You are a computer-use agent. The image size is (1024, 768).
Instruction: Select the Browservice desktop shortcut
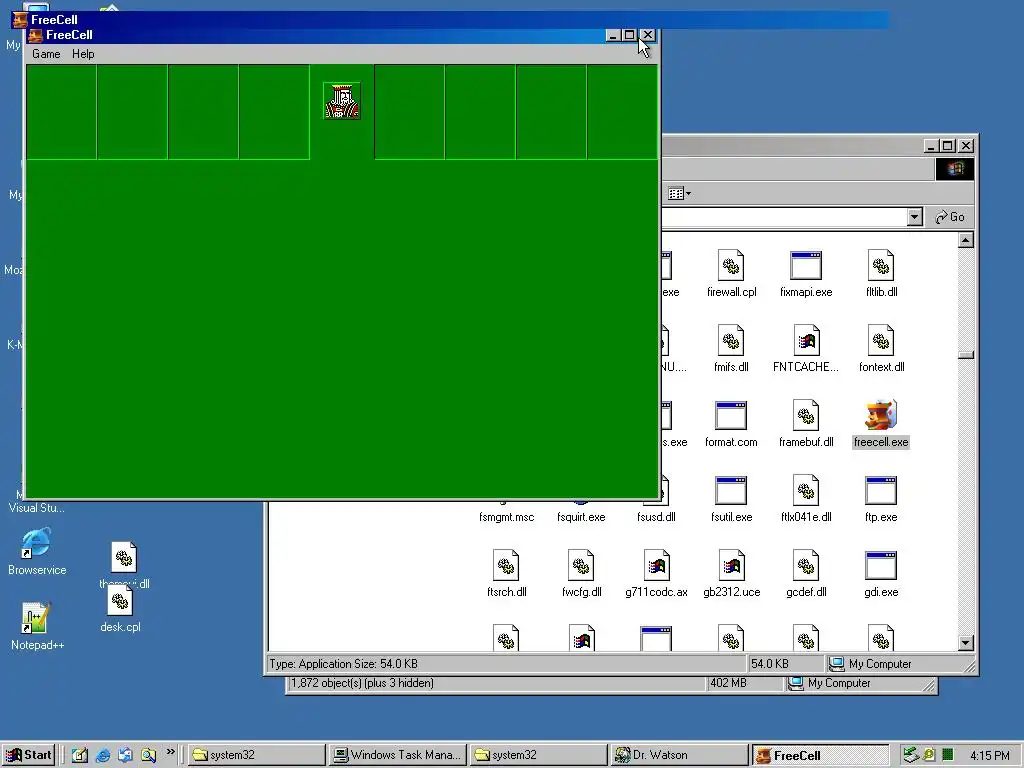tap(37, 552)
